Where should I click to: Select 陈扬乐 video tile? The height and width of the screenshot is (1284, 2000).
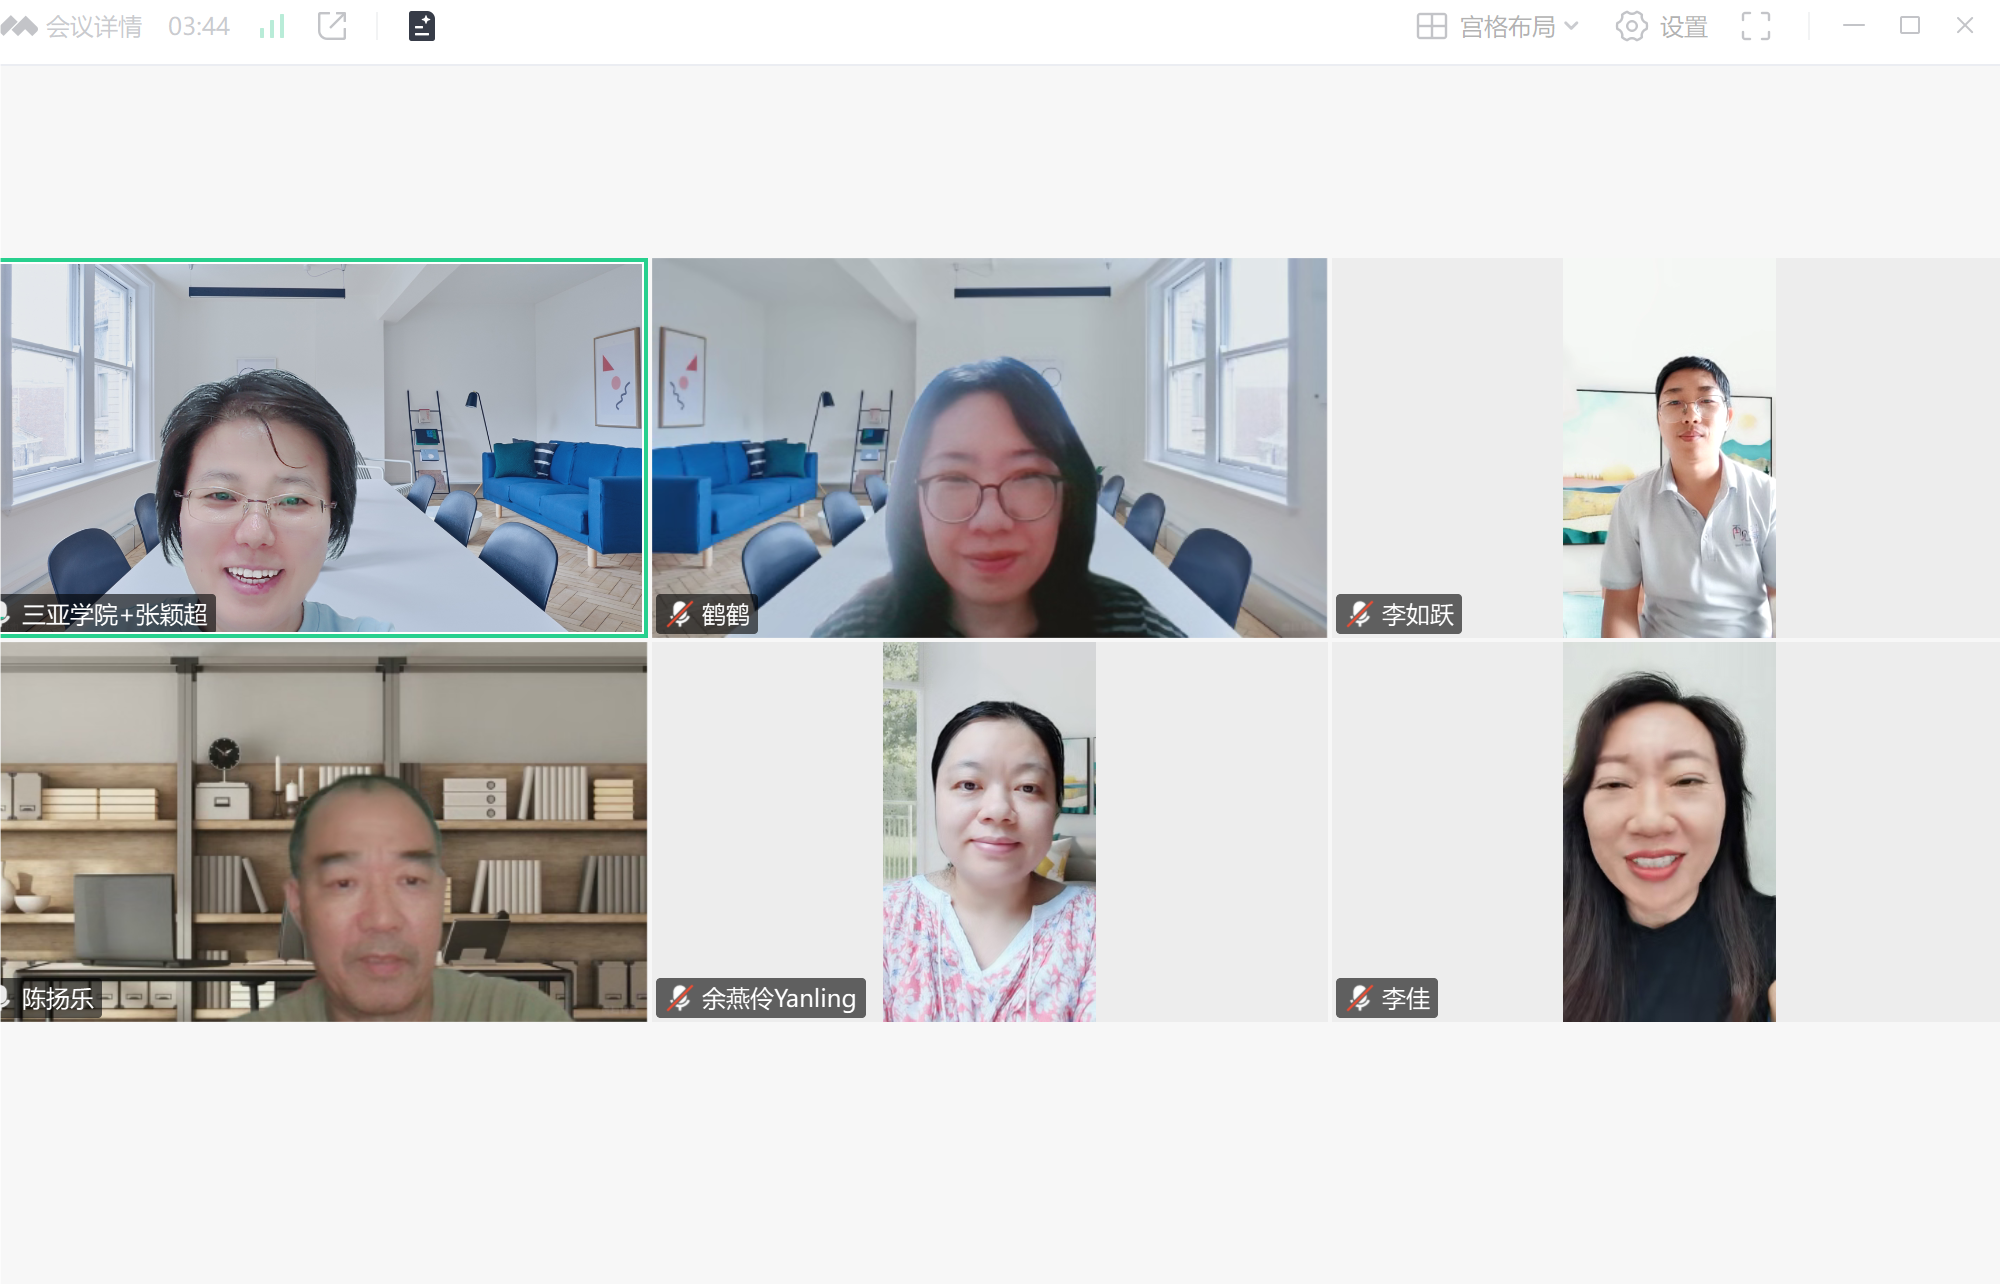(323, 830)
